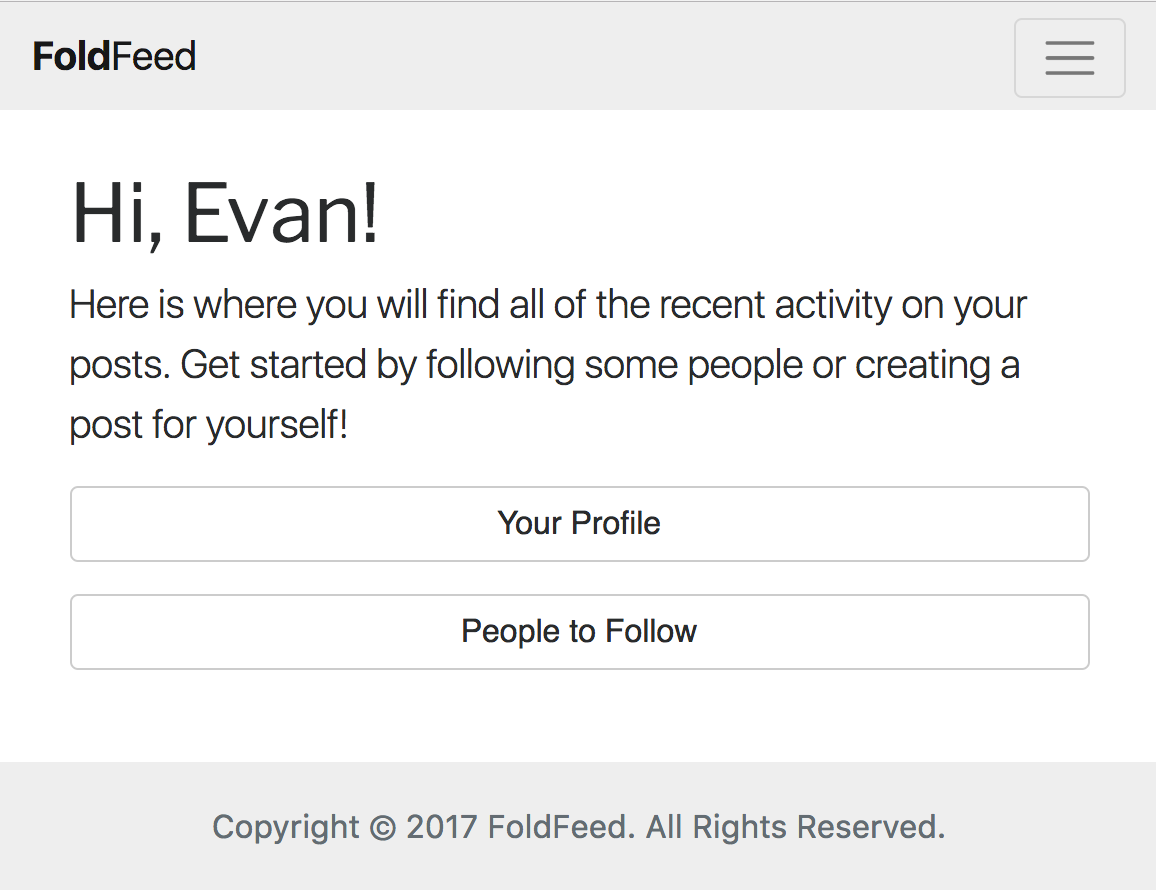Click the bold Fold part of logo
This screenshot has width=1156, height=890.
tap(71, 56)
